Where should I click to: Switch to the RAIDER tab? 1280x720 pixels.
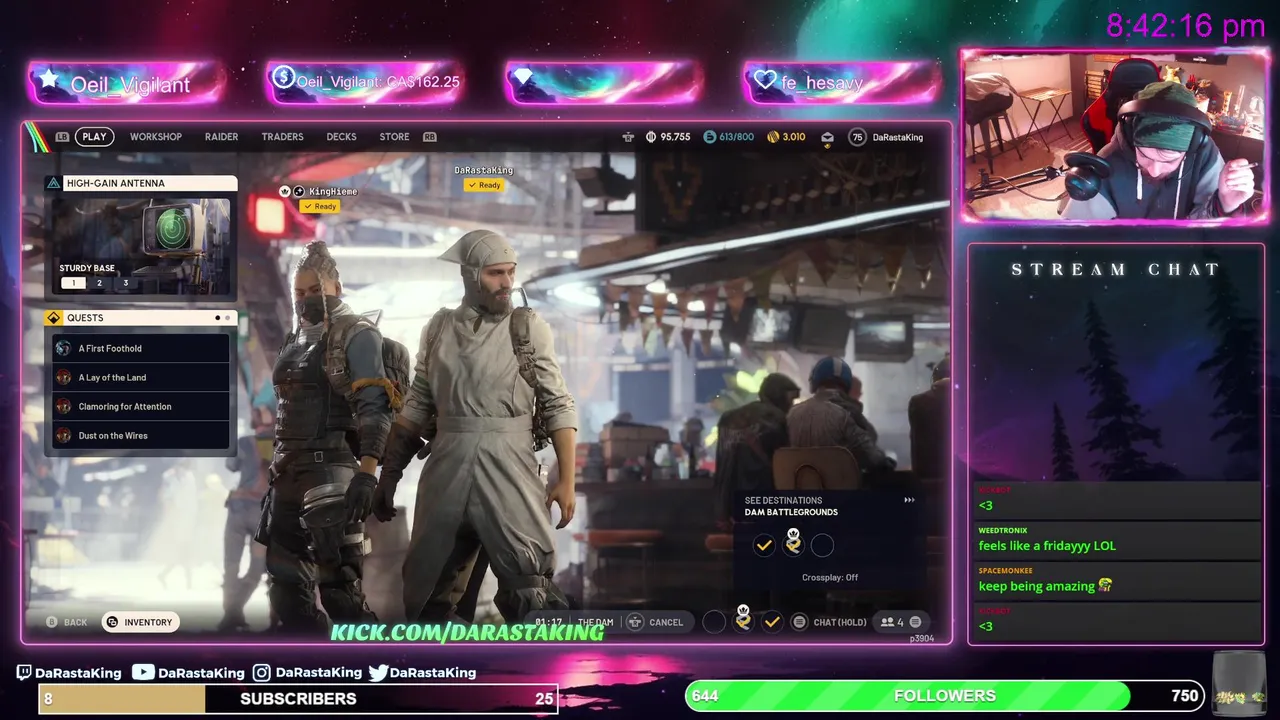point(221,137)
